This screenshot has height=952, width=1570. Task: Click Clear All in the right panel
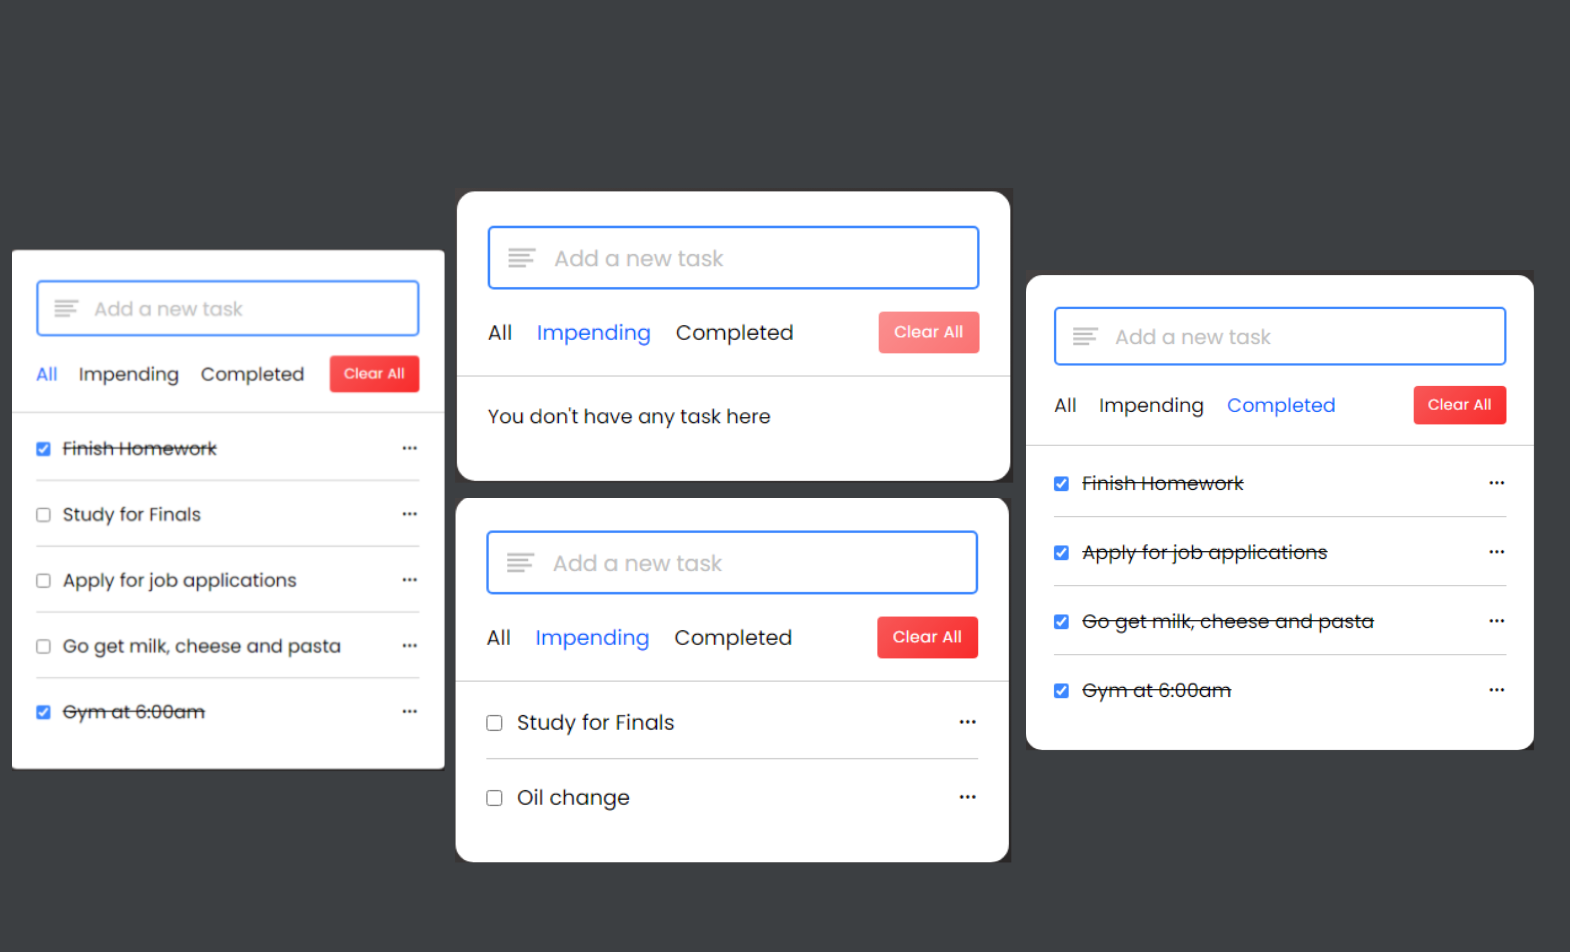pyautogui.click(x=1459, y=405)
